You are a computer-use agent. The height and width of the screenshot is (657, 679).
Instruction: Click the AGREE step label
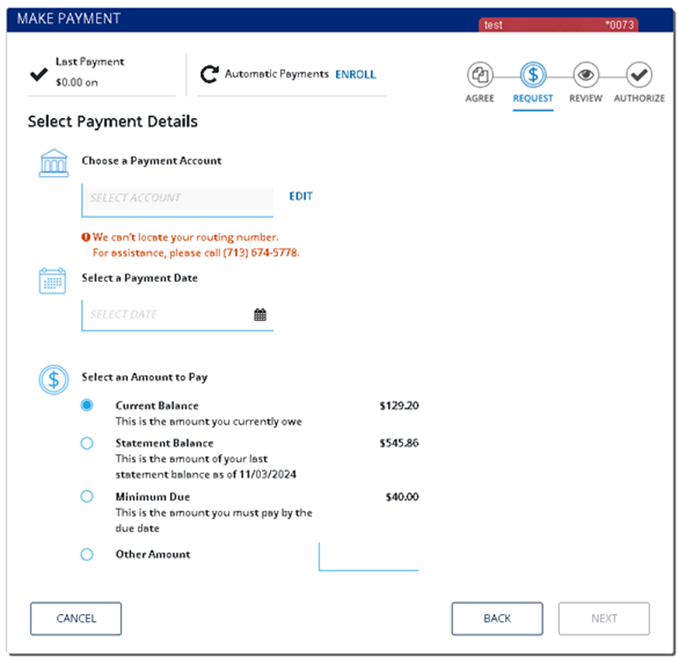pos(480,98)
